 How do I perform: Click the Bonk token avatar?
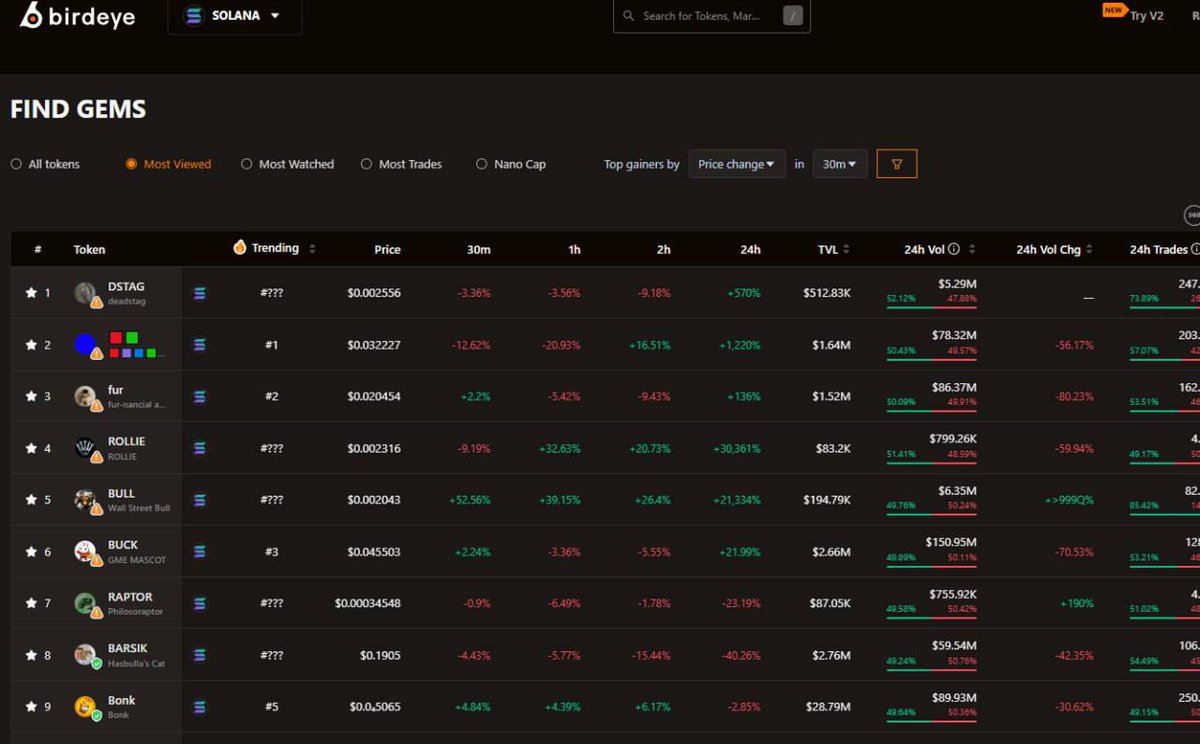pos(86,707)
